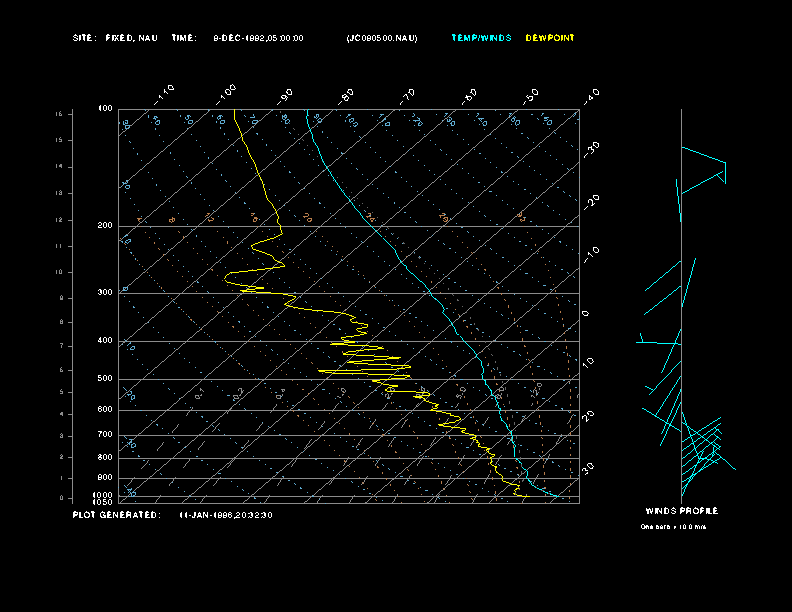Click the one barb wind scale note
Image resolution: width=792 pixels, height=612 pixels.
coord(673,526)
